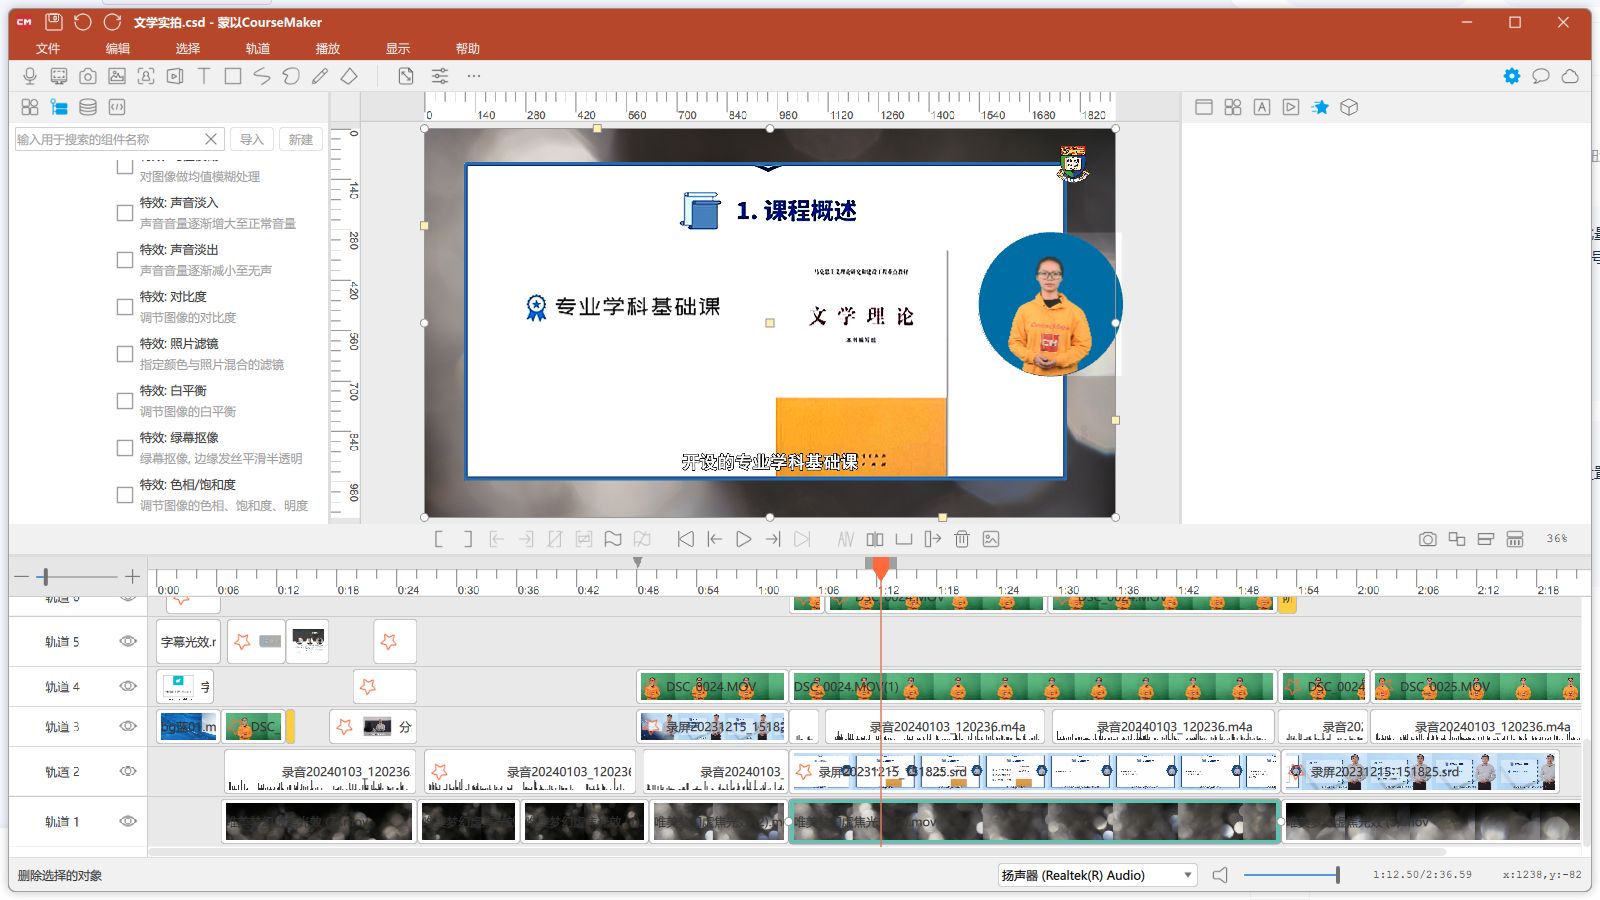This screenshot has height=900, width=1600.
Task: Click the screen recording icon
Action: [59, 76]
